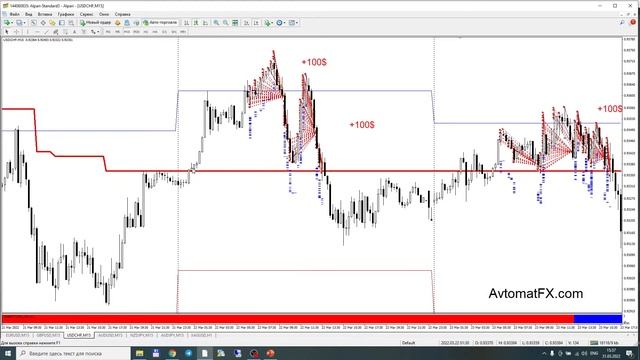Draw a horizontal line
This screenshot has height=360, width=640.
(37, 31)
